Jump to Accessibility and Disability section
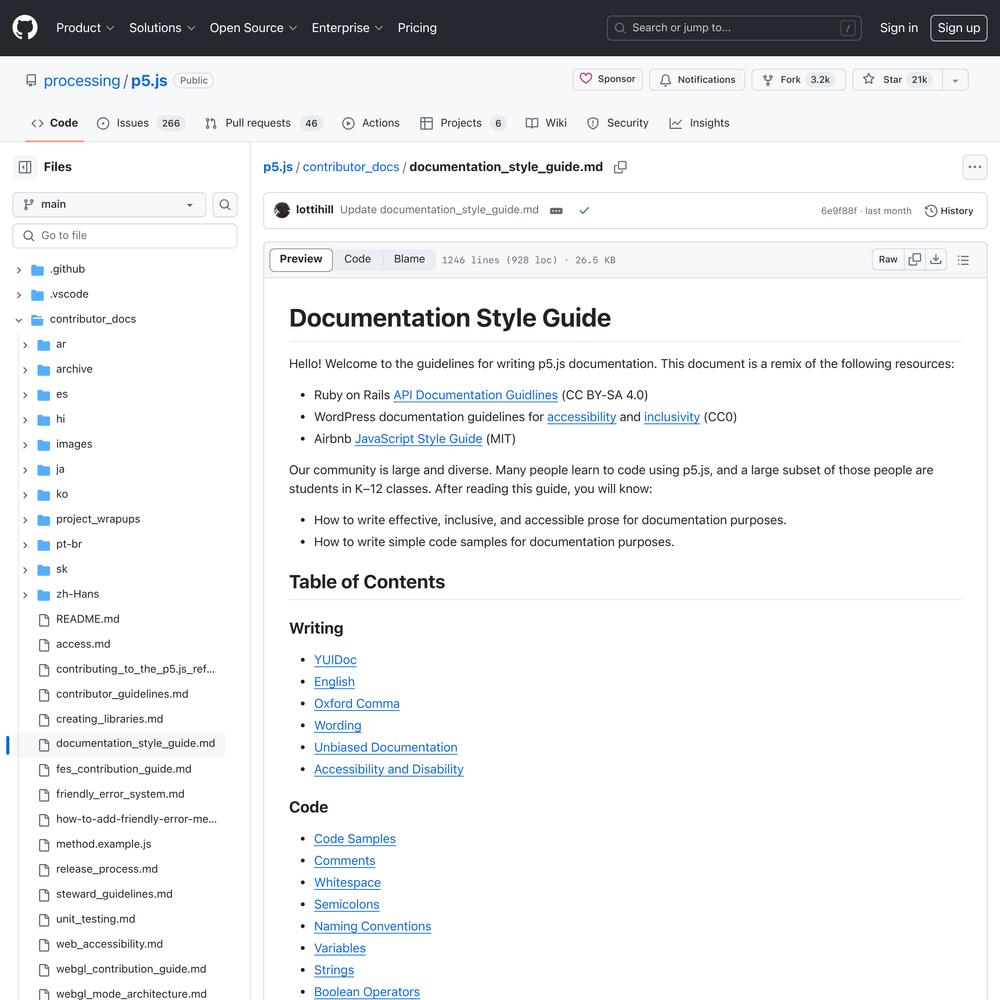Screen dimensions: 1000x1000 tap(388, 770)
